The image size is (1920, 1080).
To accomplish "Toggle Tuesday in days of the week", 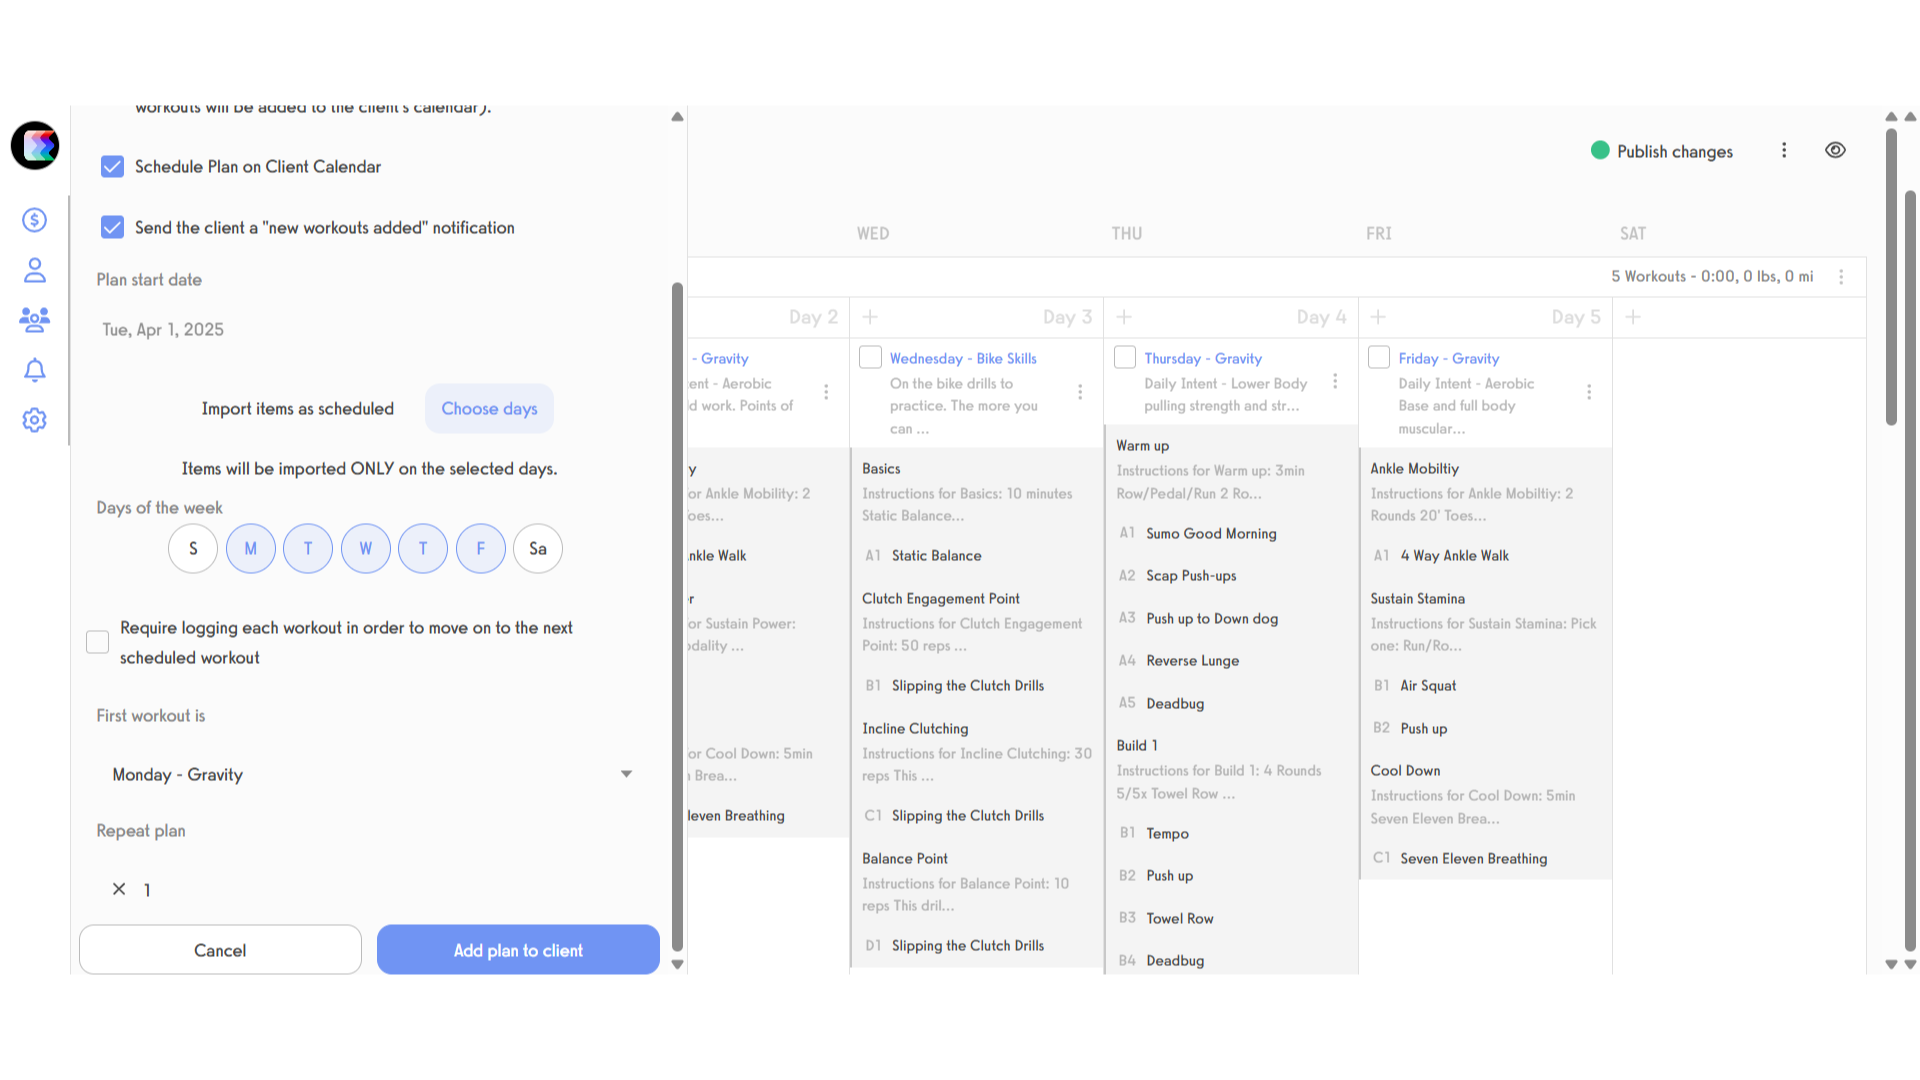I will (x=308, y=549).
